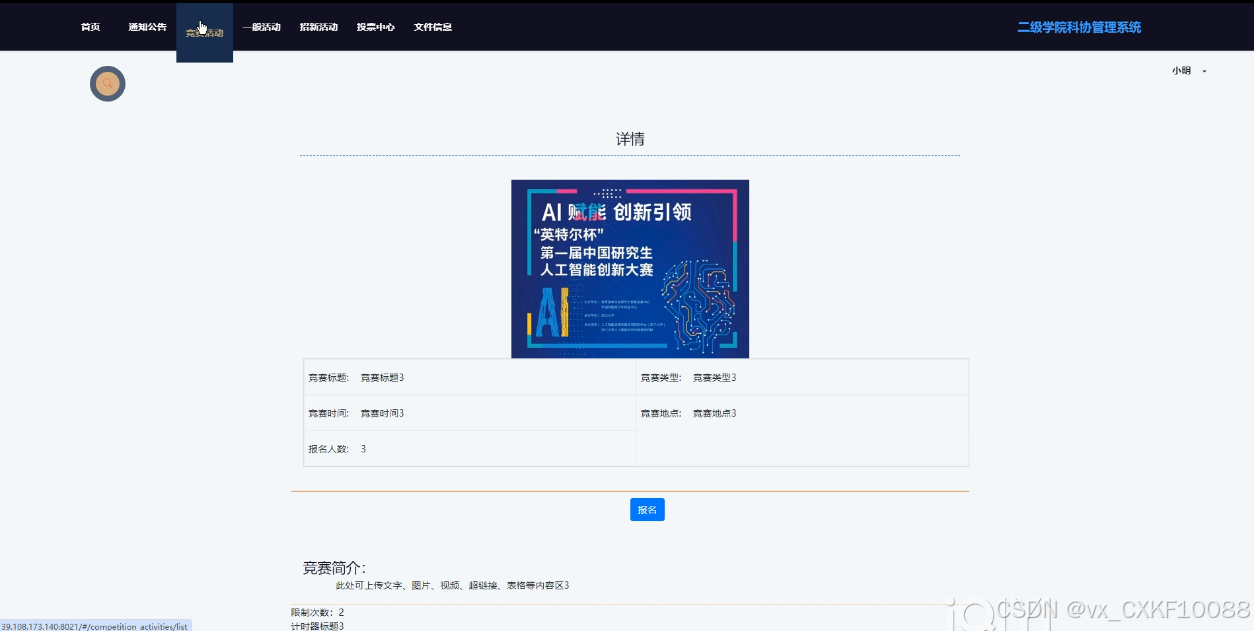Expand the 小明 user dropdown
Viewport: 1254px width, 631px height.
[1189, 71]
